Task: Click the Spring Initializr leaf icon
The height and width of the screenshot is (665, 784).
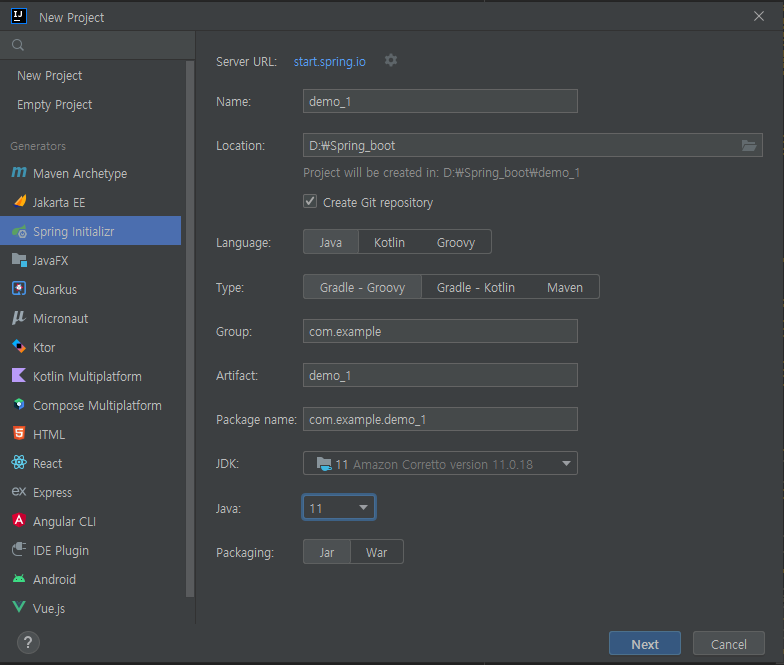Action: tap(20, 232)
